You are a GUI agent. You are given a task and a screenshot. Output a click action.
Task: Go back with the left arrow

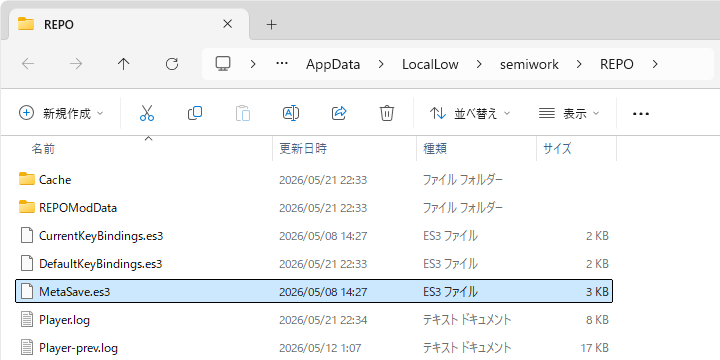click(28, 64)
